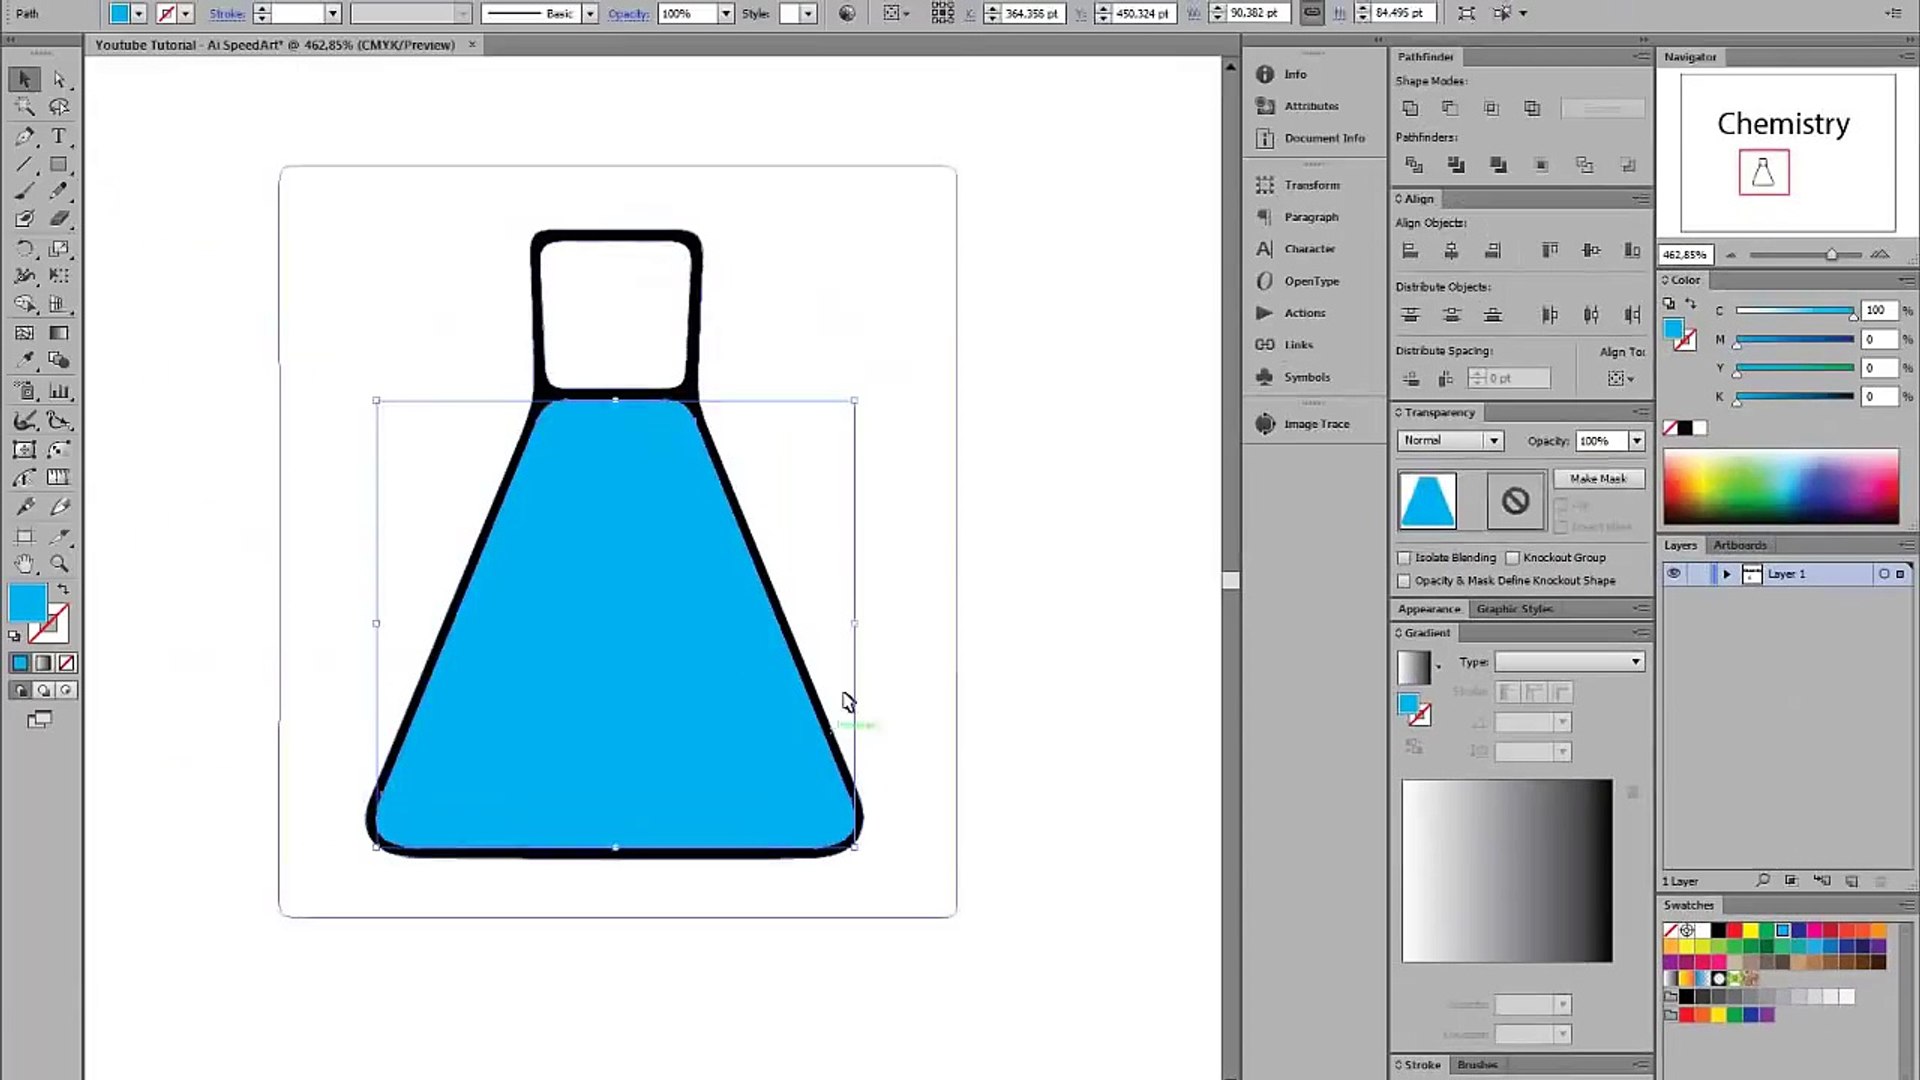Open the Gradient Type dropdown
The image size is (1920, 1080).
pos(1569,662)
